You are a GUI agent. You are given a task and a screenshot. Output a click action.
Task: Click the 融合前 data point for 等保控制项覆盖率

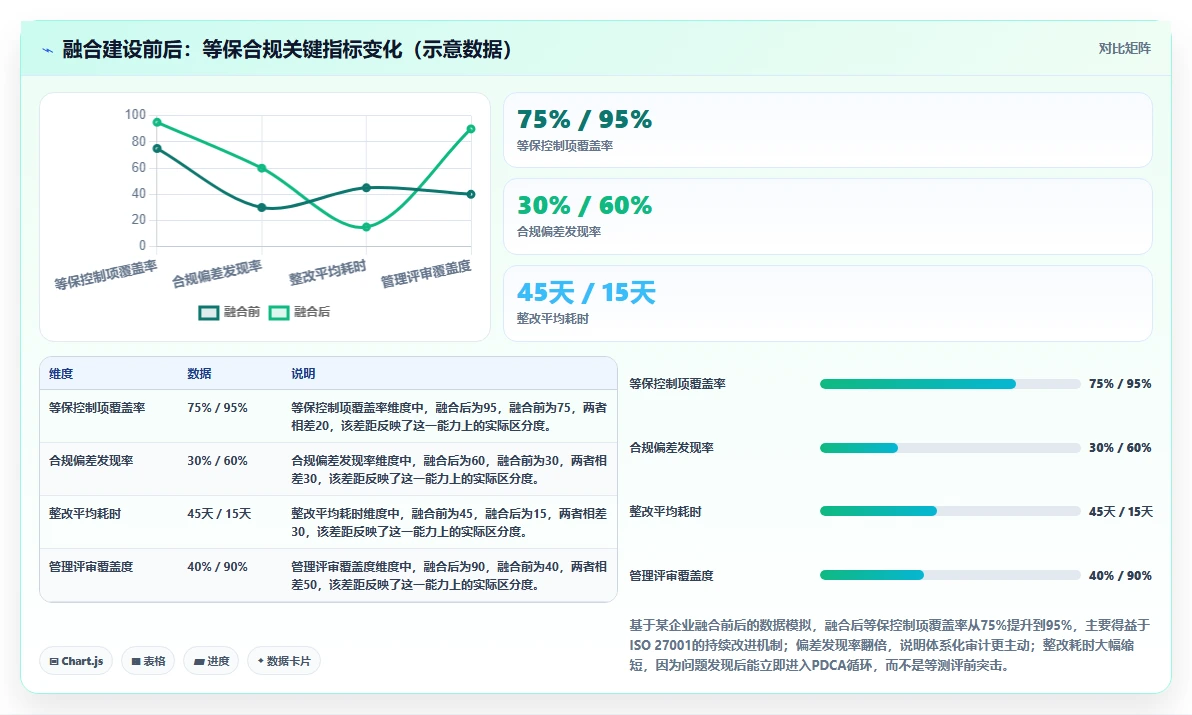[x=157, y=148]
